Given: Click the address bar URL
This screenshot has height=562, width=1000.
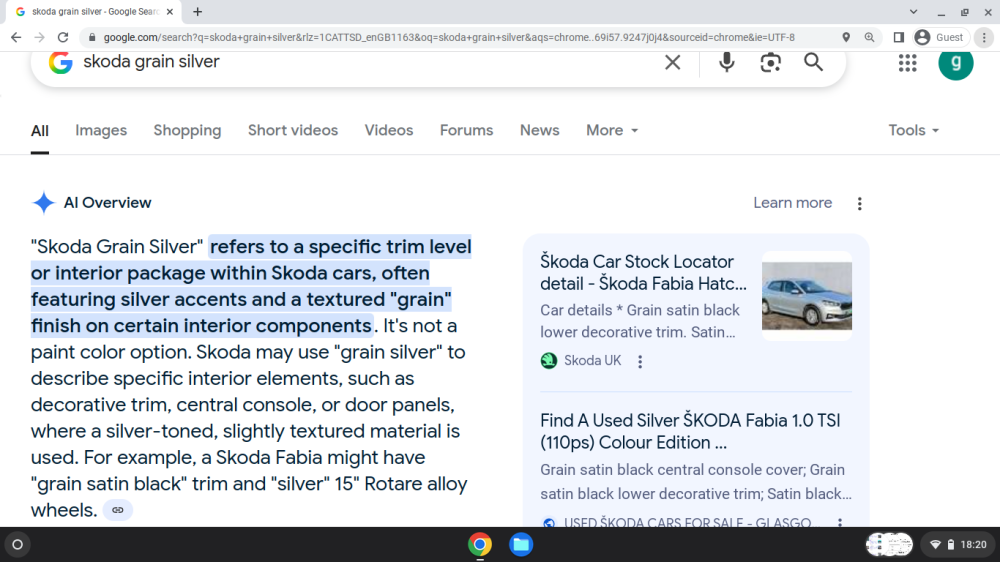Looking at the screenshot, I should 449,38.
